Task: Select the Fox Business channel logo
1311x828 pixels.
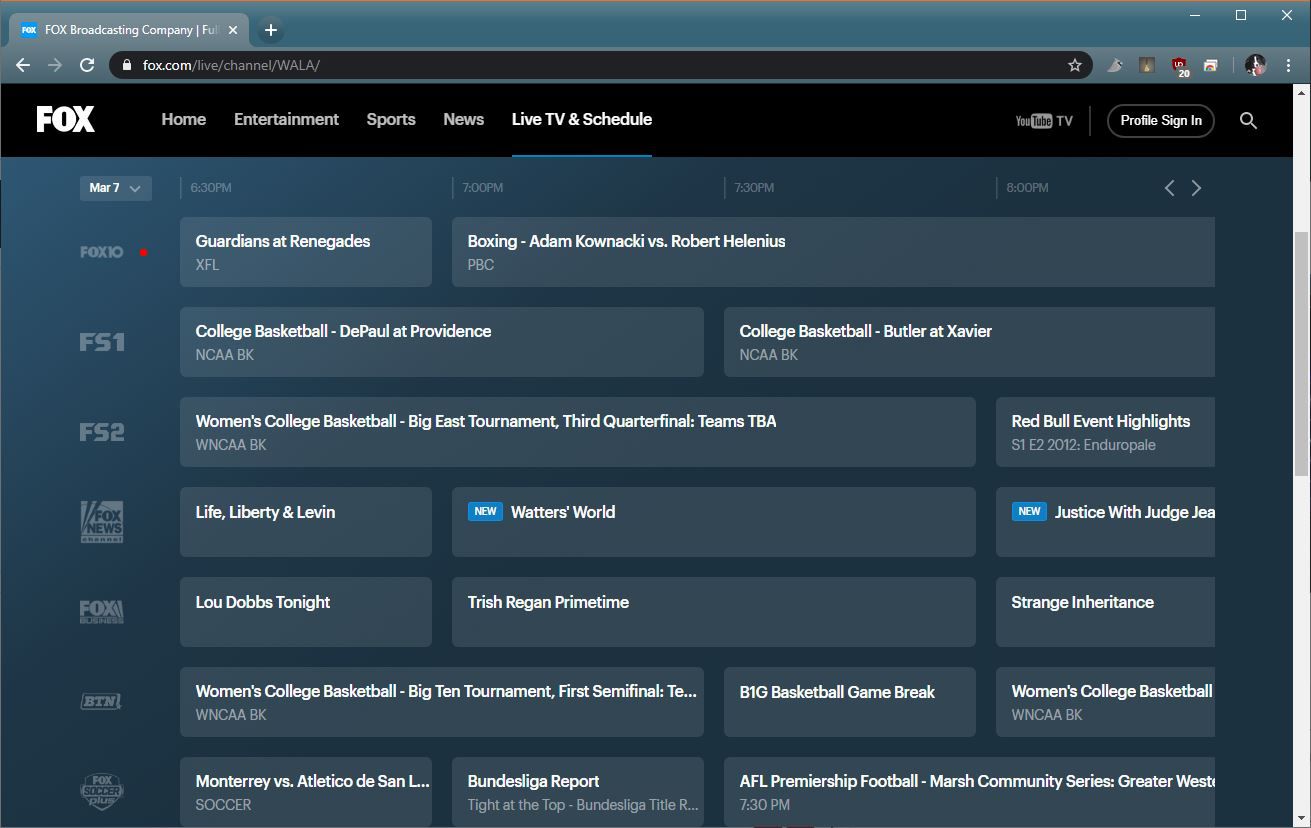Action: (102, 612)
